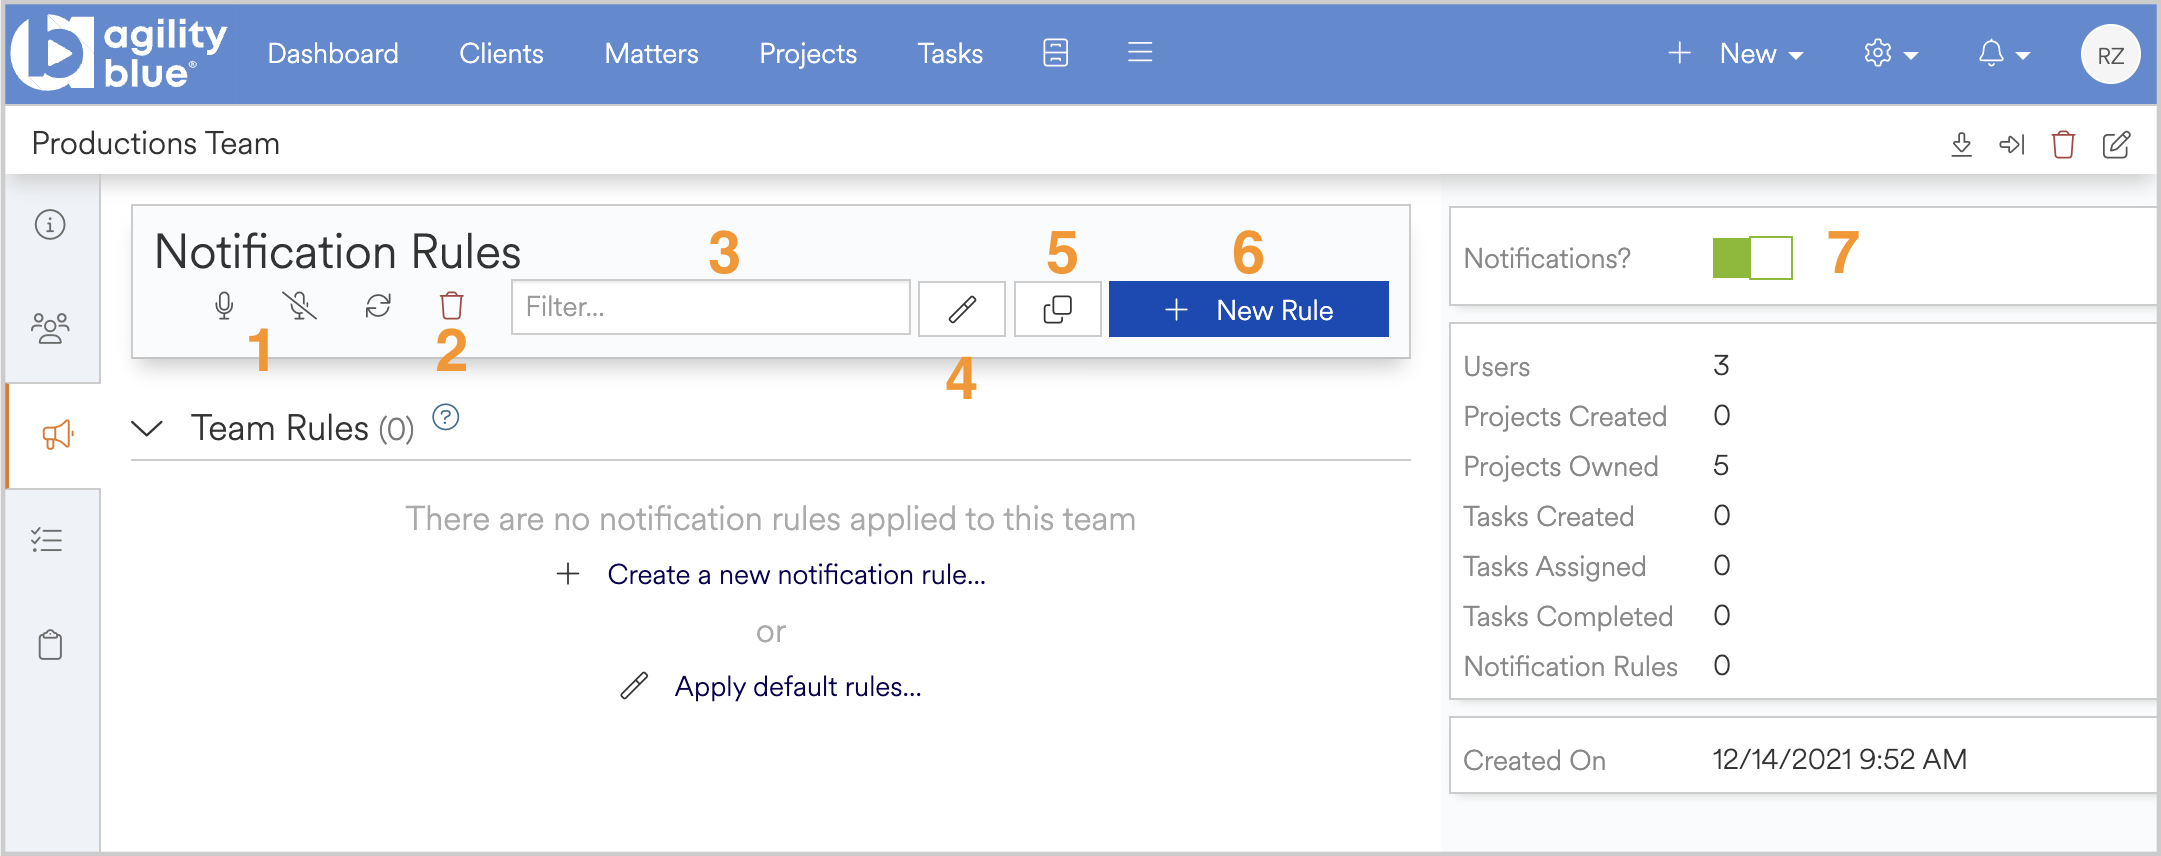Navigate to Projects
The width and height of the screenshot is (2161, 856).
(808, 54)
